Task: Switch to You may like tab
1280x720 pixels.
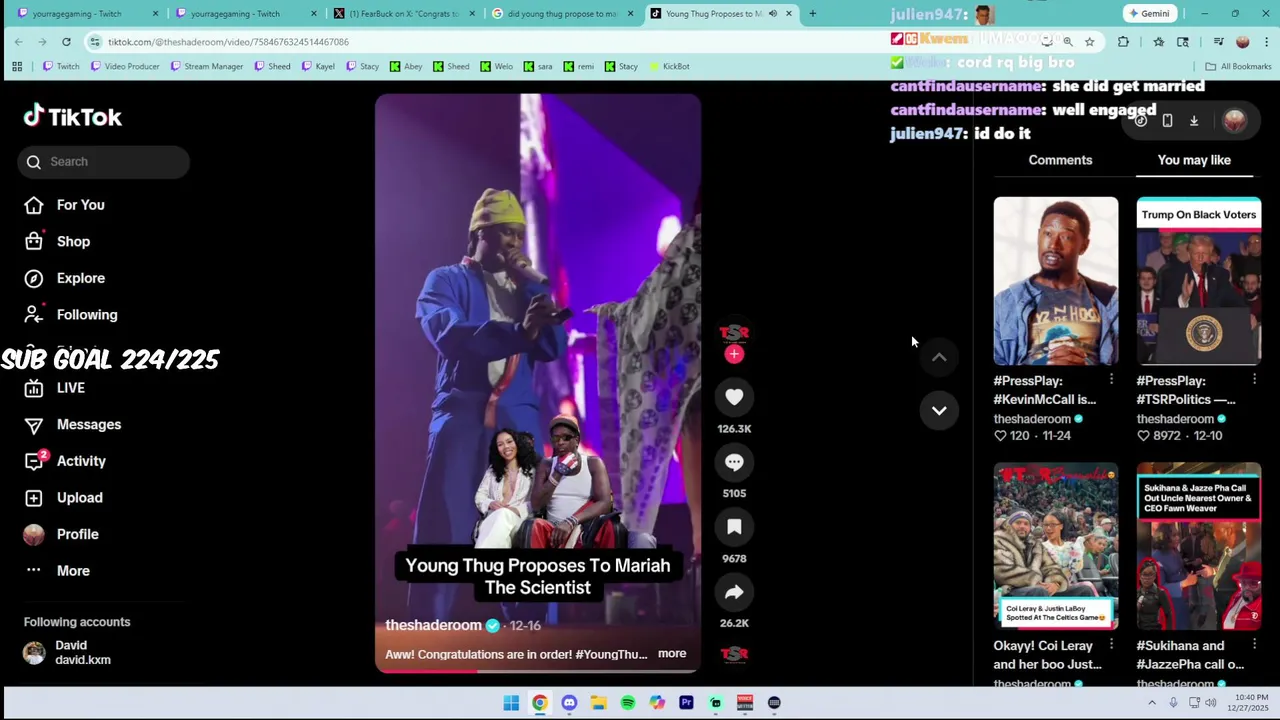Action: 1194,160
